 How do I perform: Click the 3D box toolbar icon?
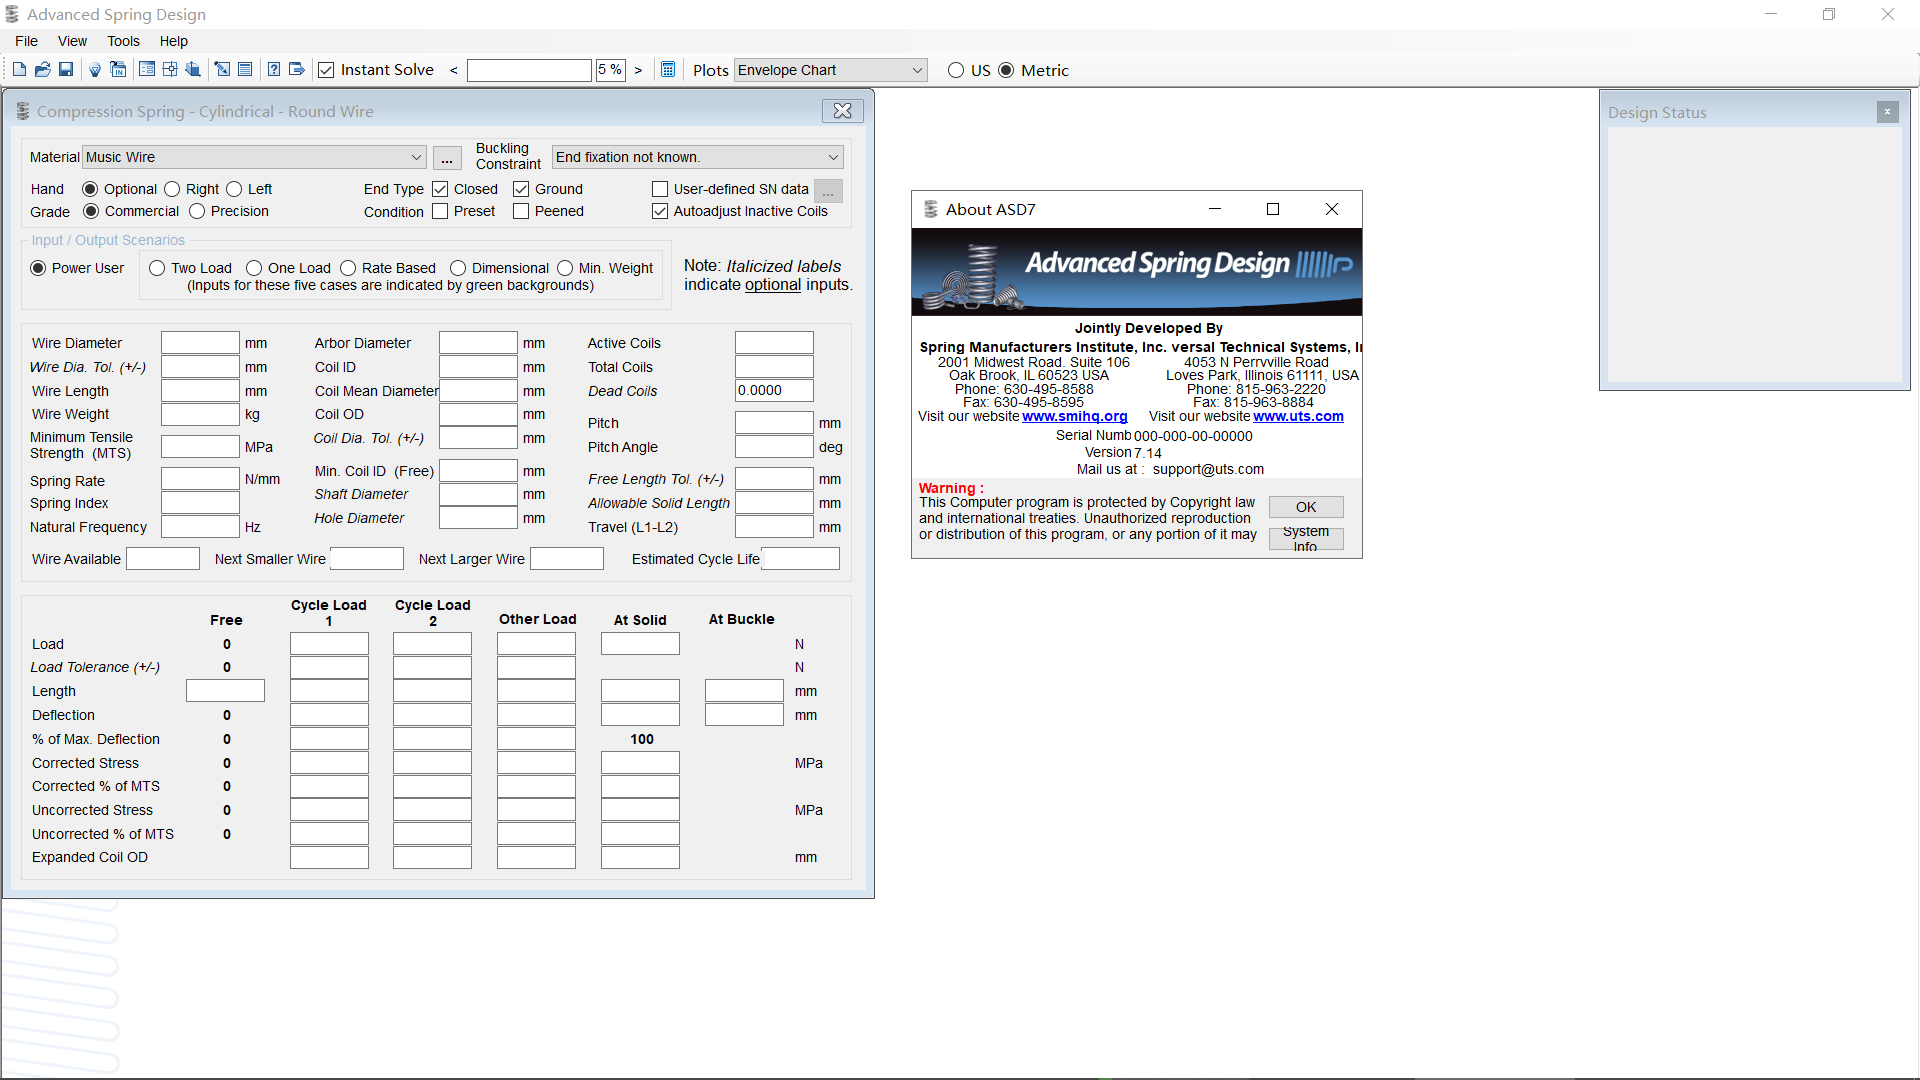click(x=193, y=70)
